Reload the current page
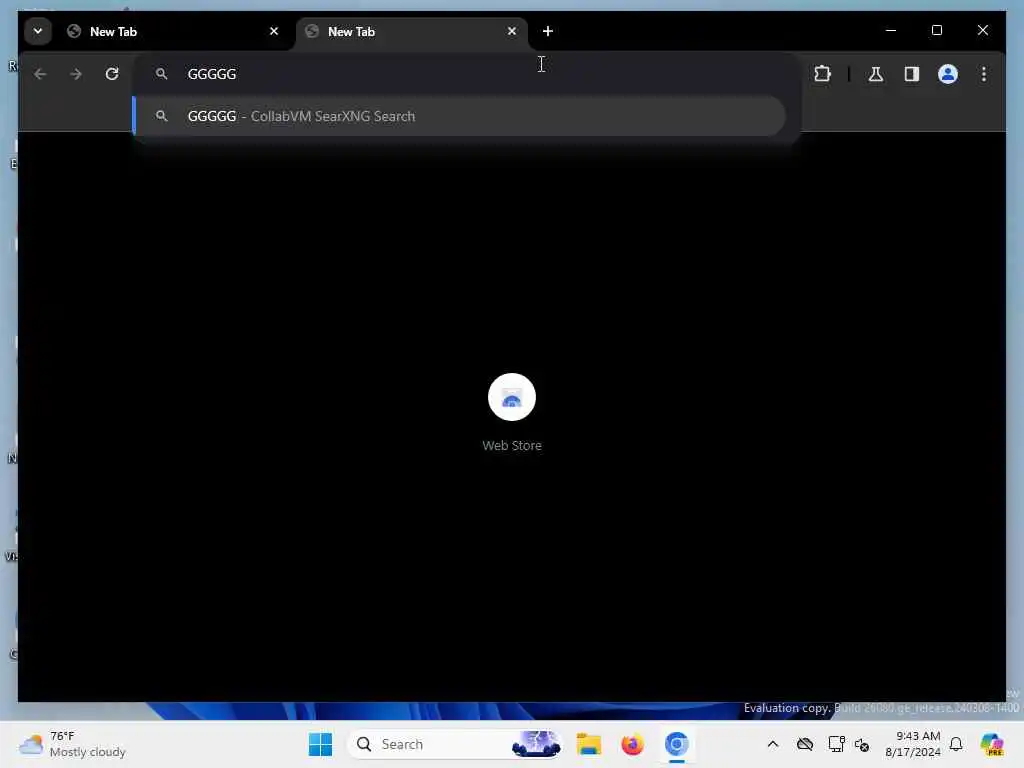This screenshot has height=768, width=1024. pos(112,74)
